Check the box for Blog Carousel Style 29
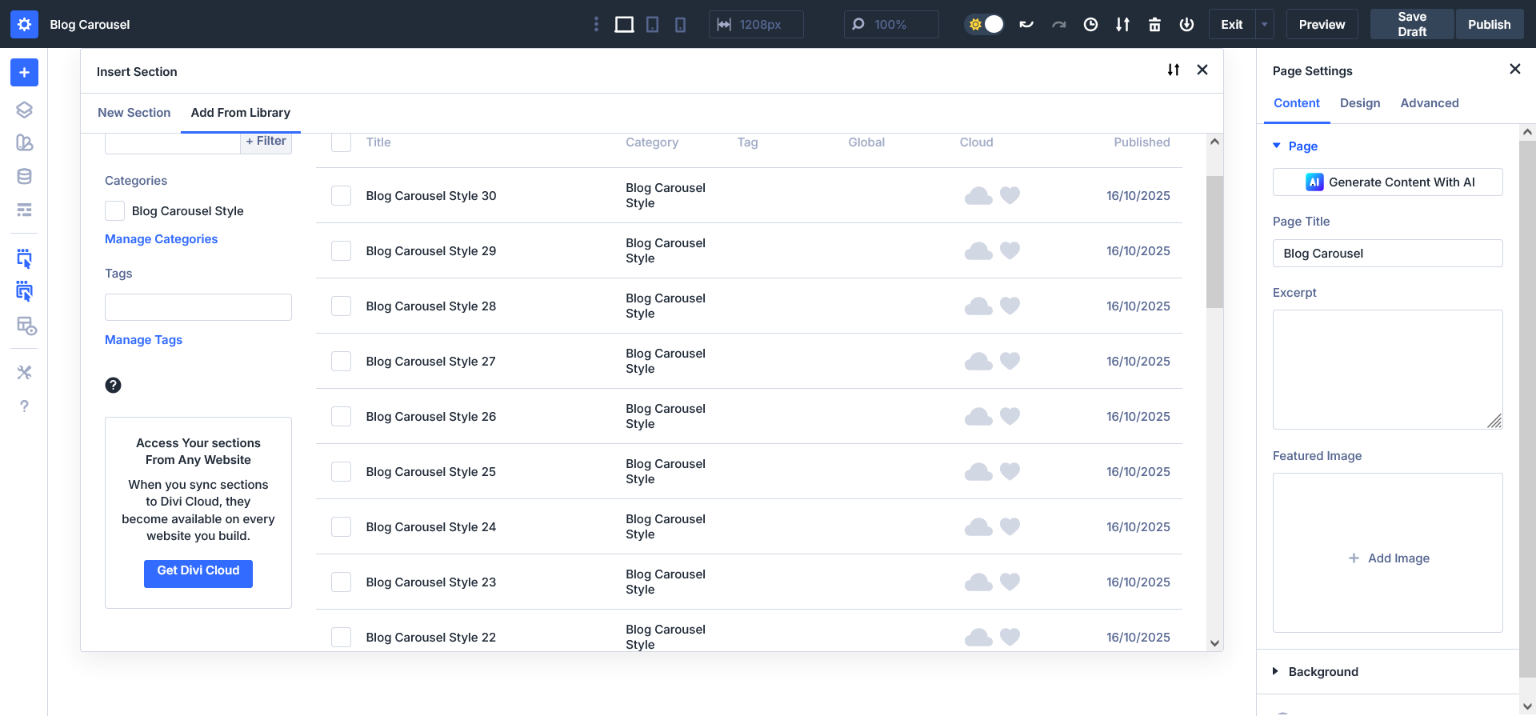This screenshot has width=1536, height=716. tap(341, 251)
